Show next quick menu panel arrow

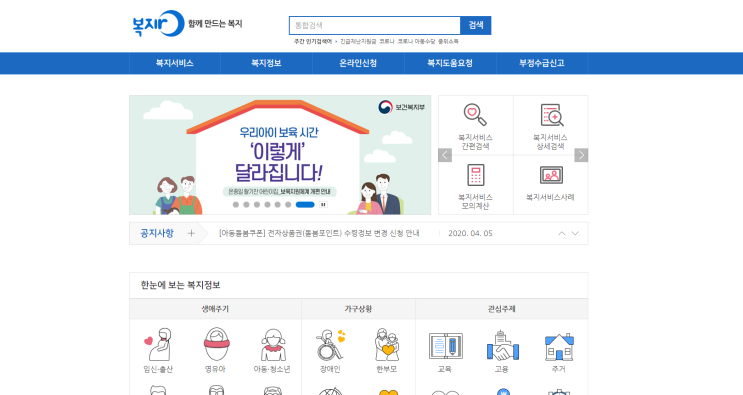(581, 155)
